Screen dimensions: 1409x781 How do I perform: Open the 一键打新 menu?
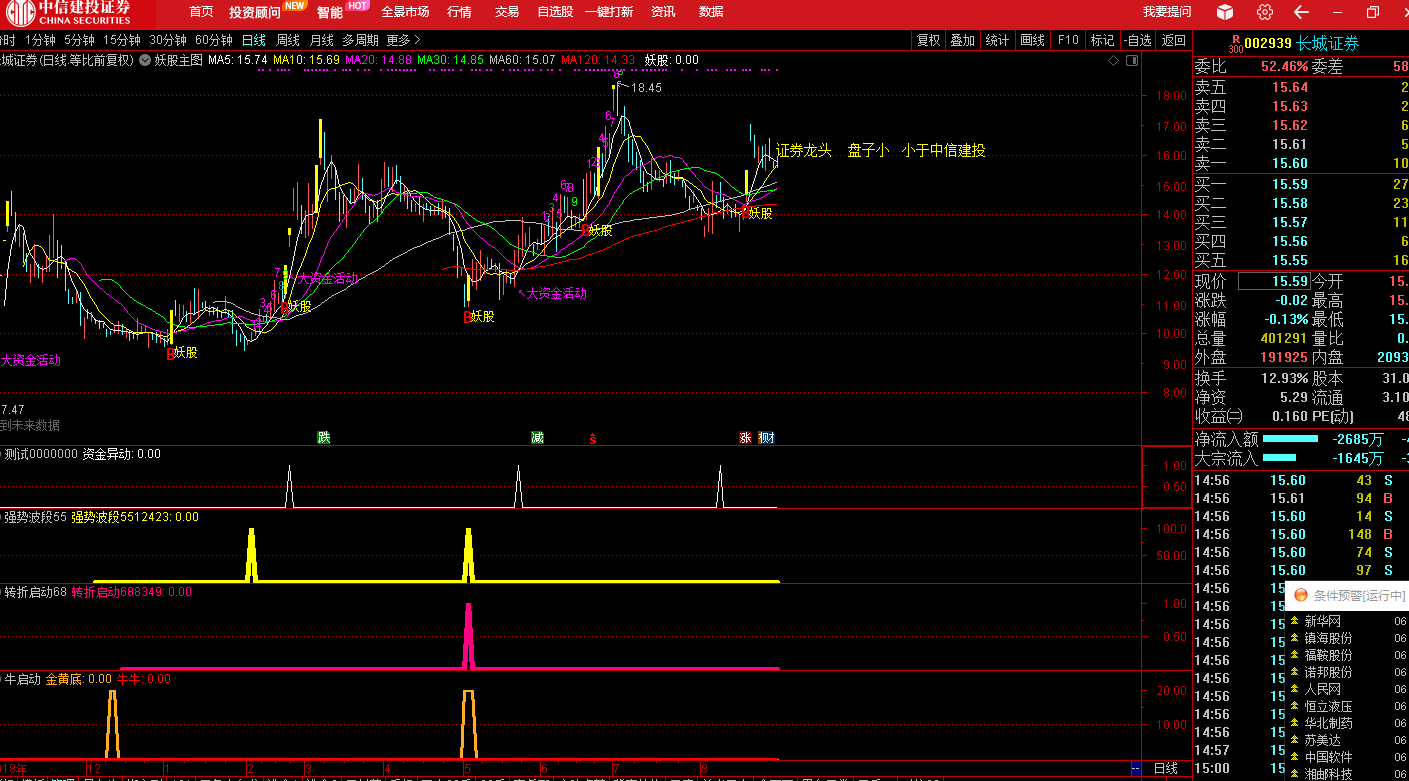pos(610,12)
